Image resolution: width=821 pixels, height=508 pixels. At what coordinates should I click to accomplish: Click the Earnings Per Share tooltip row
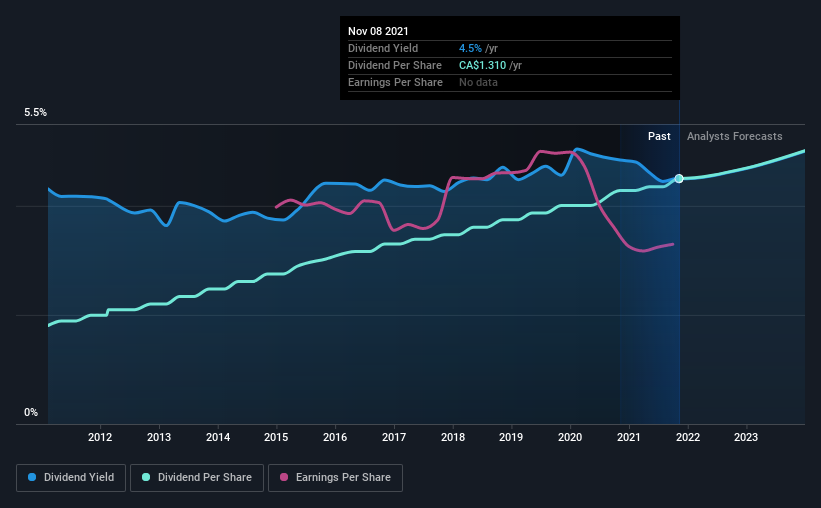coord(510,83)
